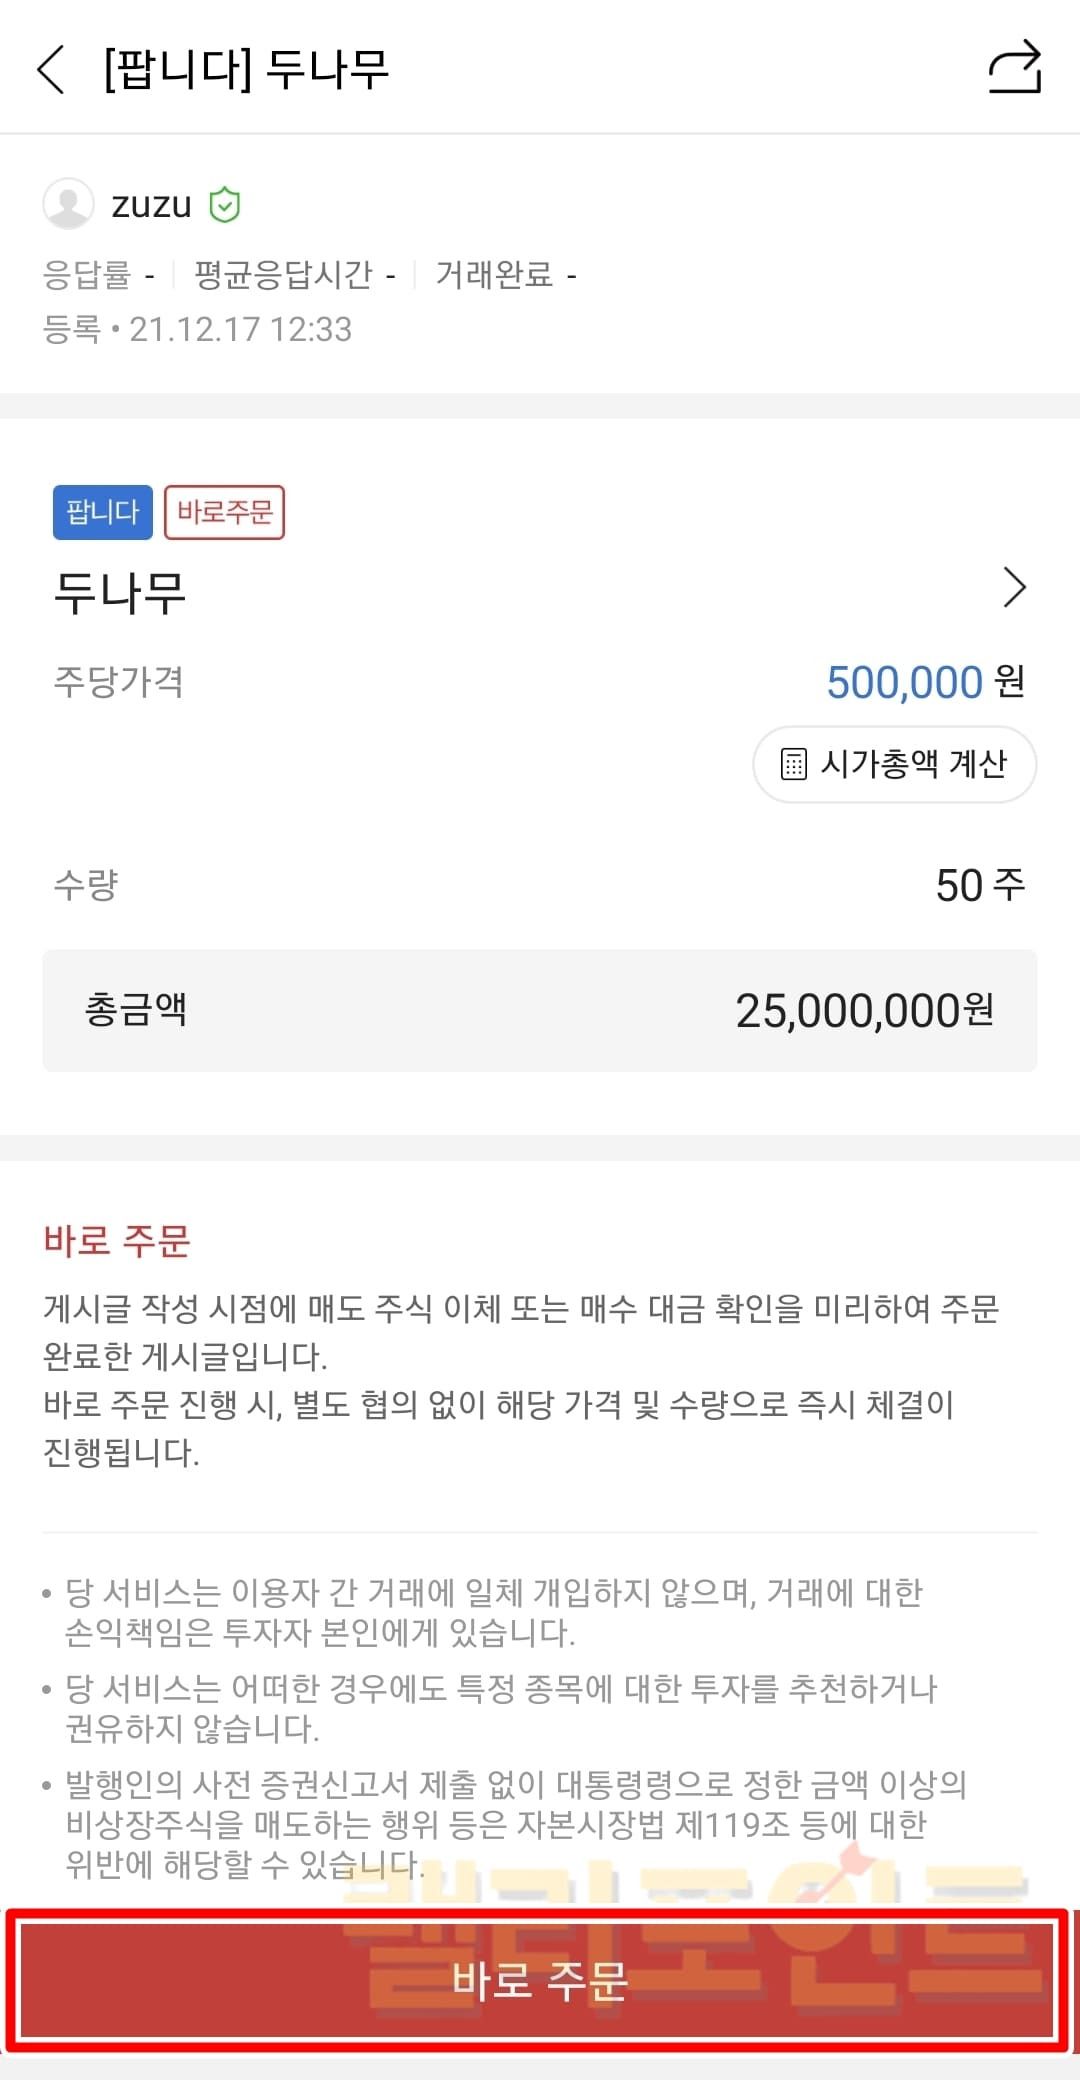This screenshot has height=2080, width=1080.
Task: Tap the red-outlined 바로주문 tag
Action: tap(224, 512)
